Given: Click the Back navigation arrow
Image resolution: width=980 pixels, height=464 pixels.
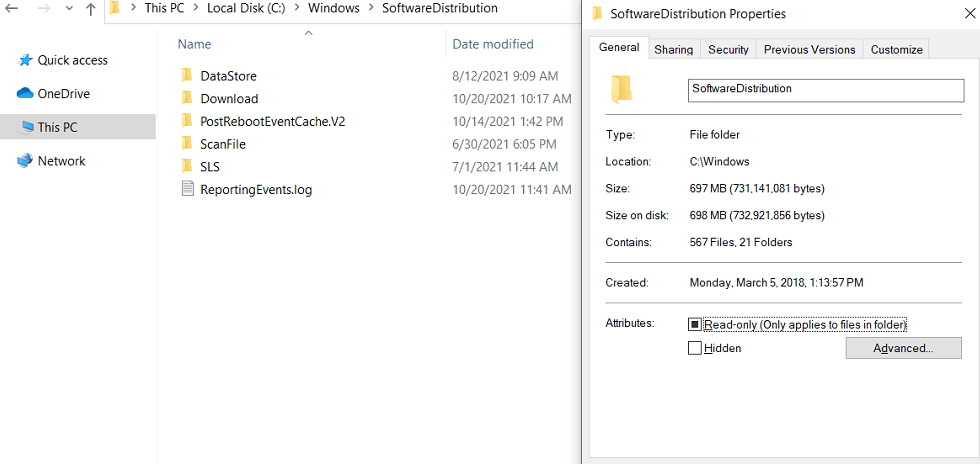Looking at the screenshot, I should click(x=13, y=9).
